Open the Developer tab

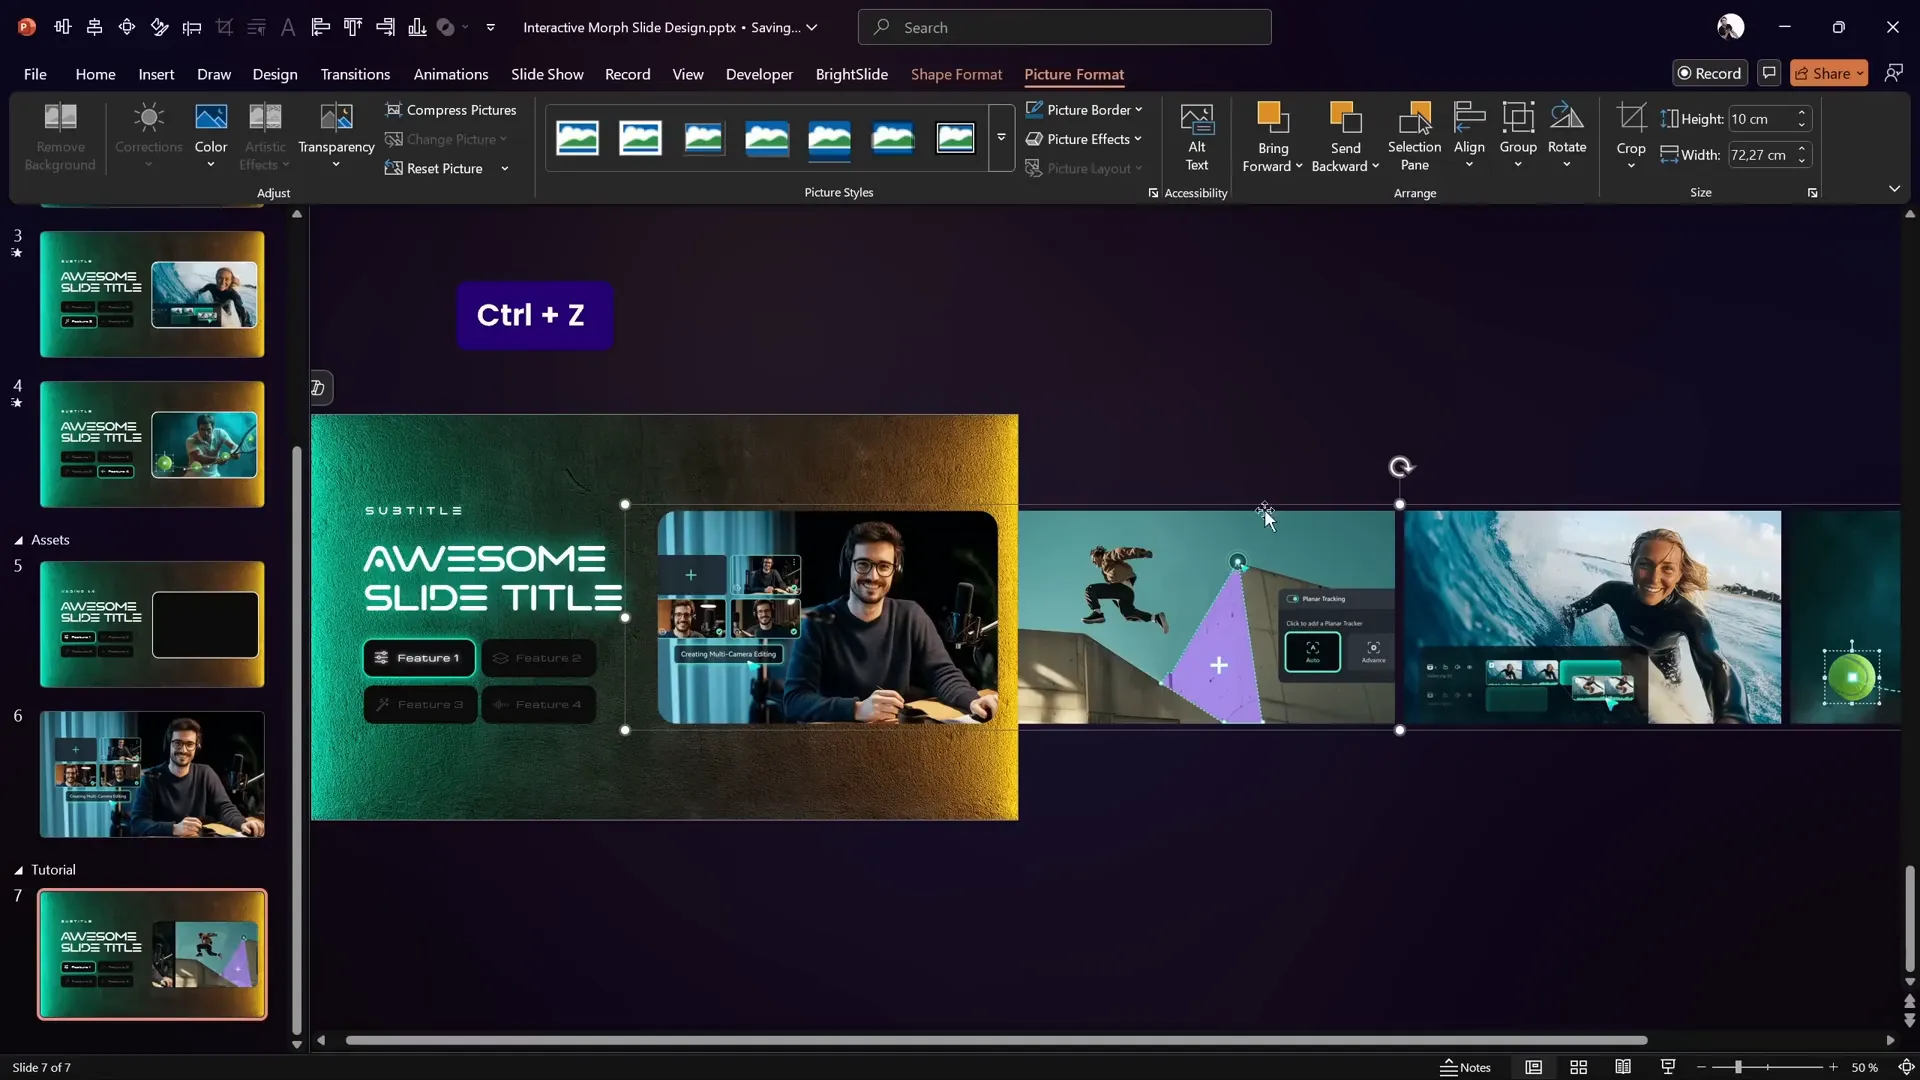(x=759, y=74)
